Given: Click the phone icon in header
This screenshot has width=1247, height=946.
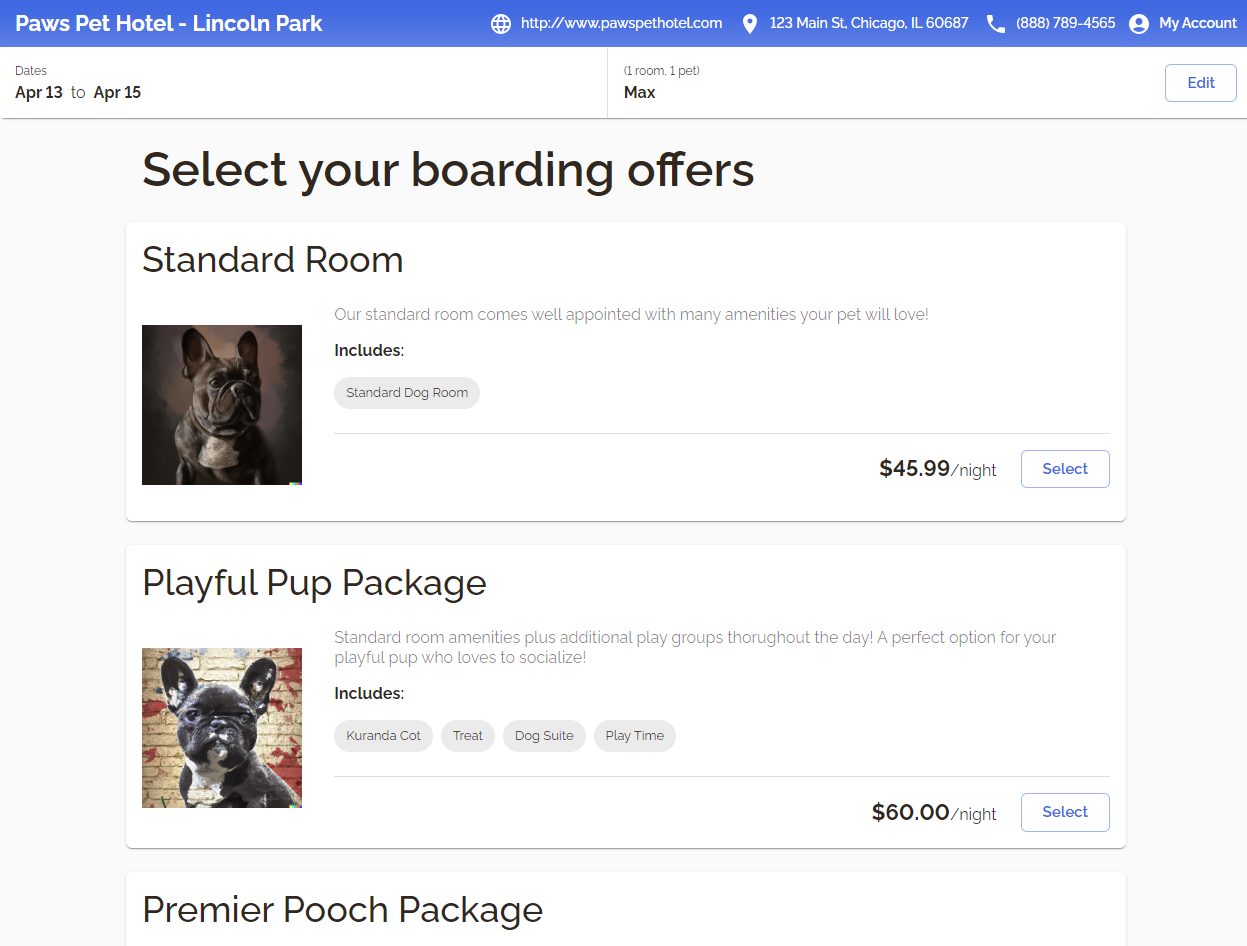Looking at the screenshot, I should (x=996, y=23).
